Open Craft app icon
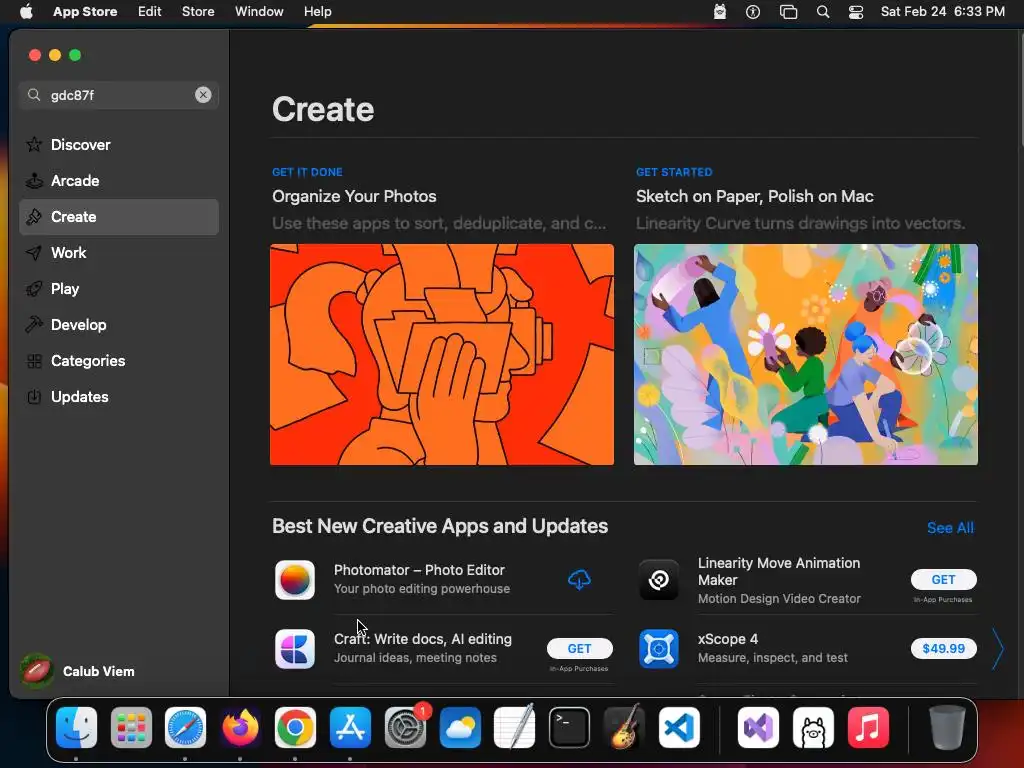 295,649
